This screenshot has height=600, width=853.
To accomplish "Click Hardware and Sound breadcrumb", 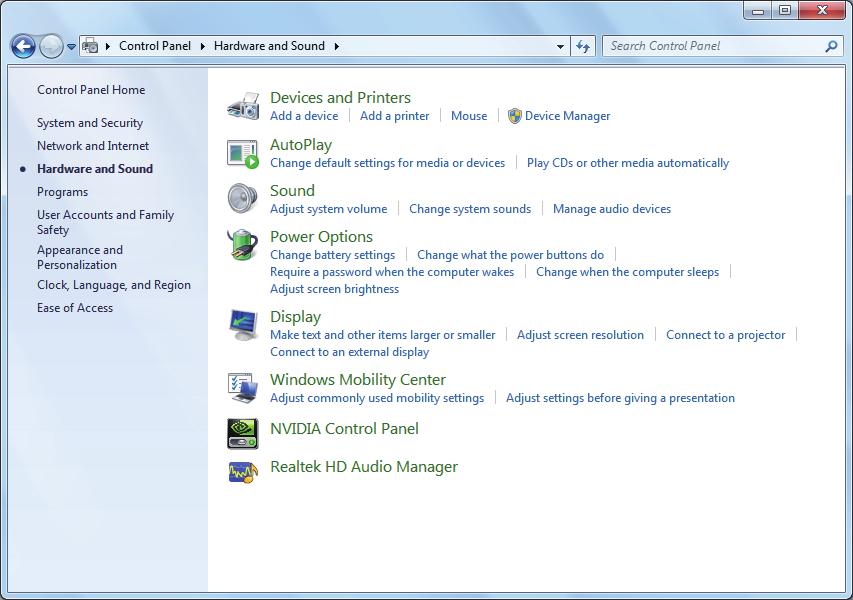I will [269, 46].
